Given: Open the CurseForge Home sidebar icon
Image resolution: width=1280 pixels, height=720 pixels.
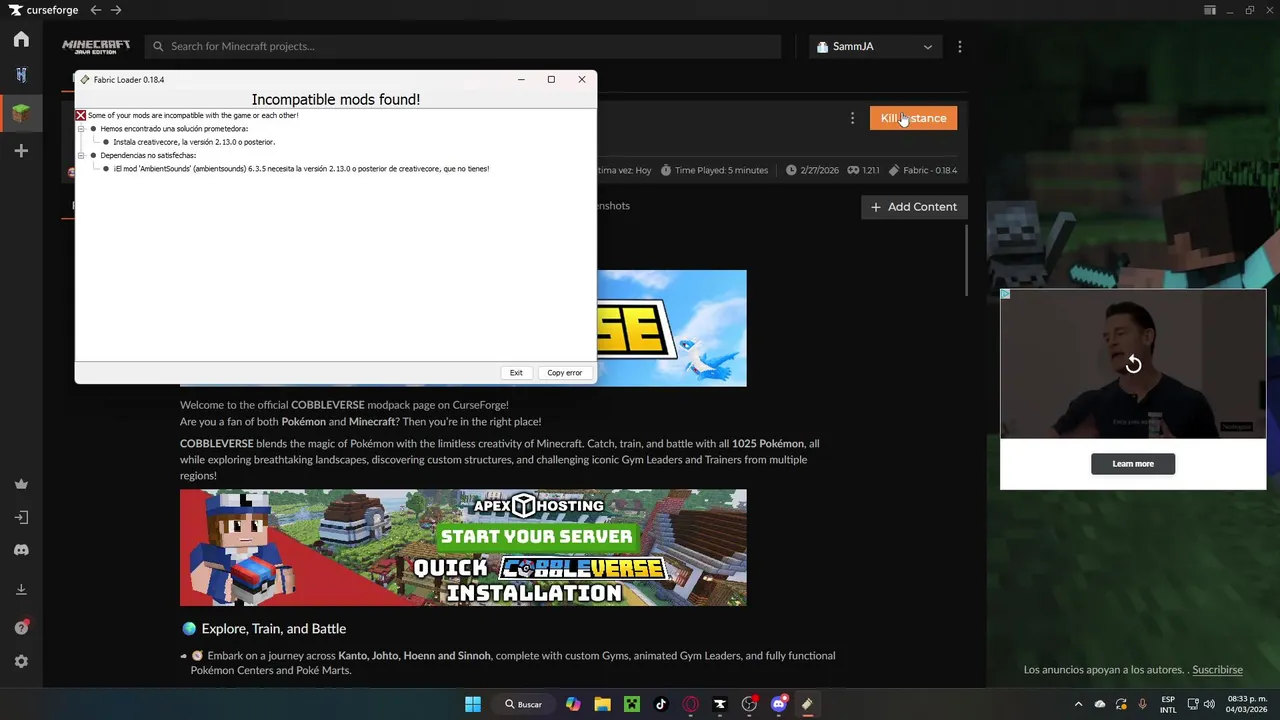Looking at the screenshot, I should click(21, 40).
